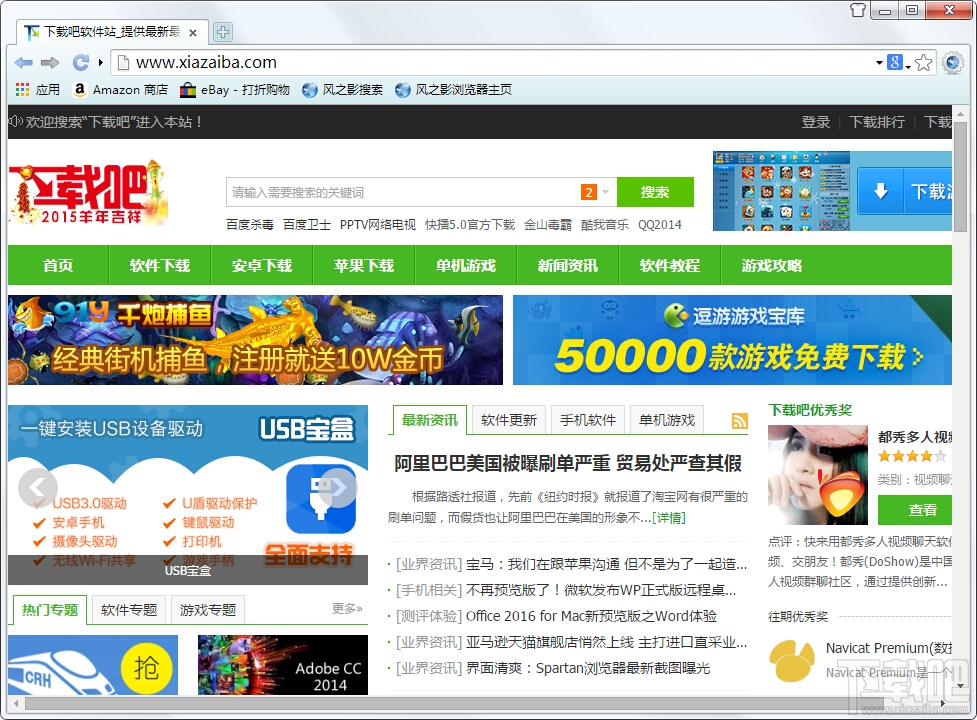Click green 查看 button for 都秀

coord(915,509)
